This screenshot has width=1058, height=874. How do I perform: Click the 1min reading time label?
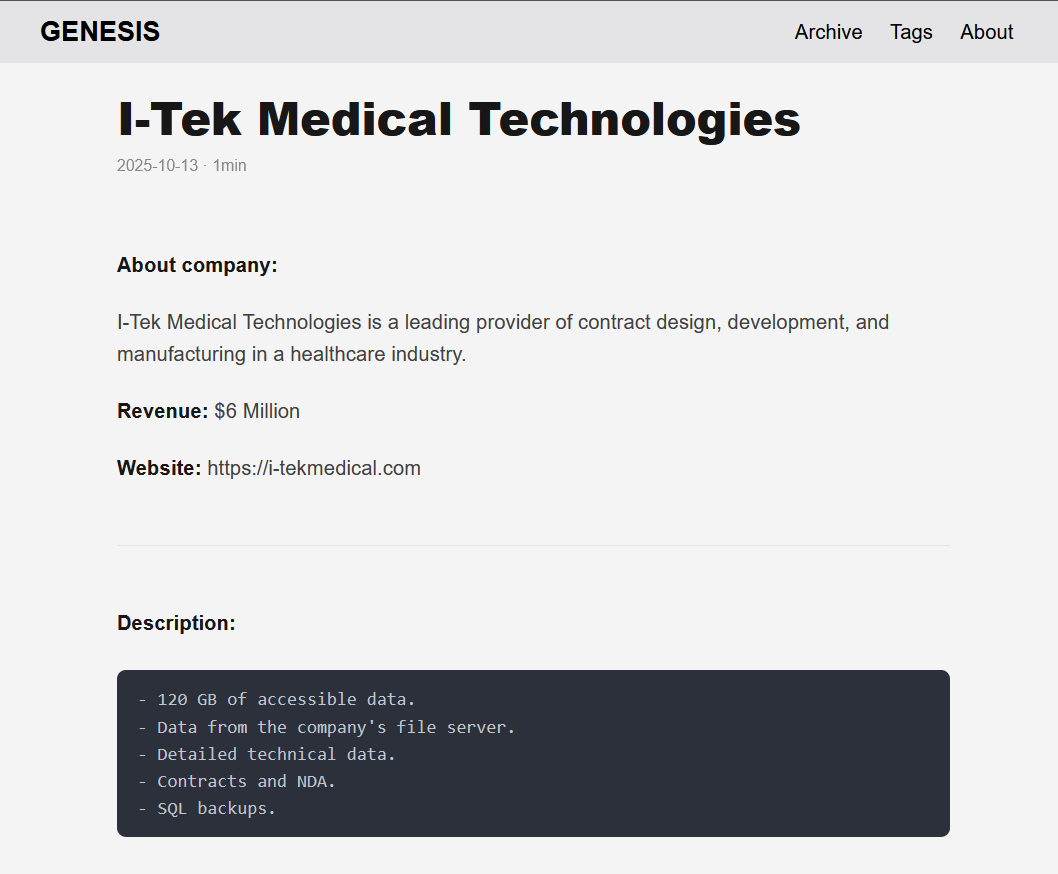tap(230, 165)
